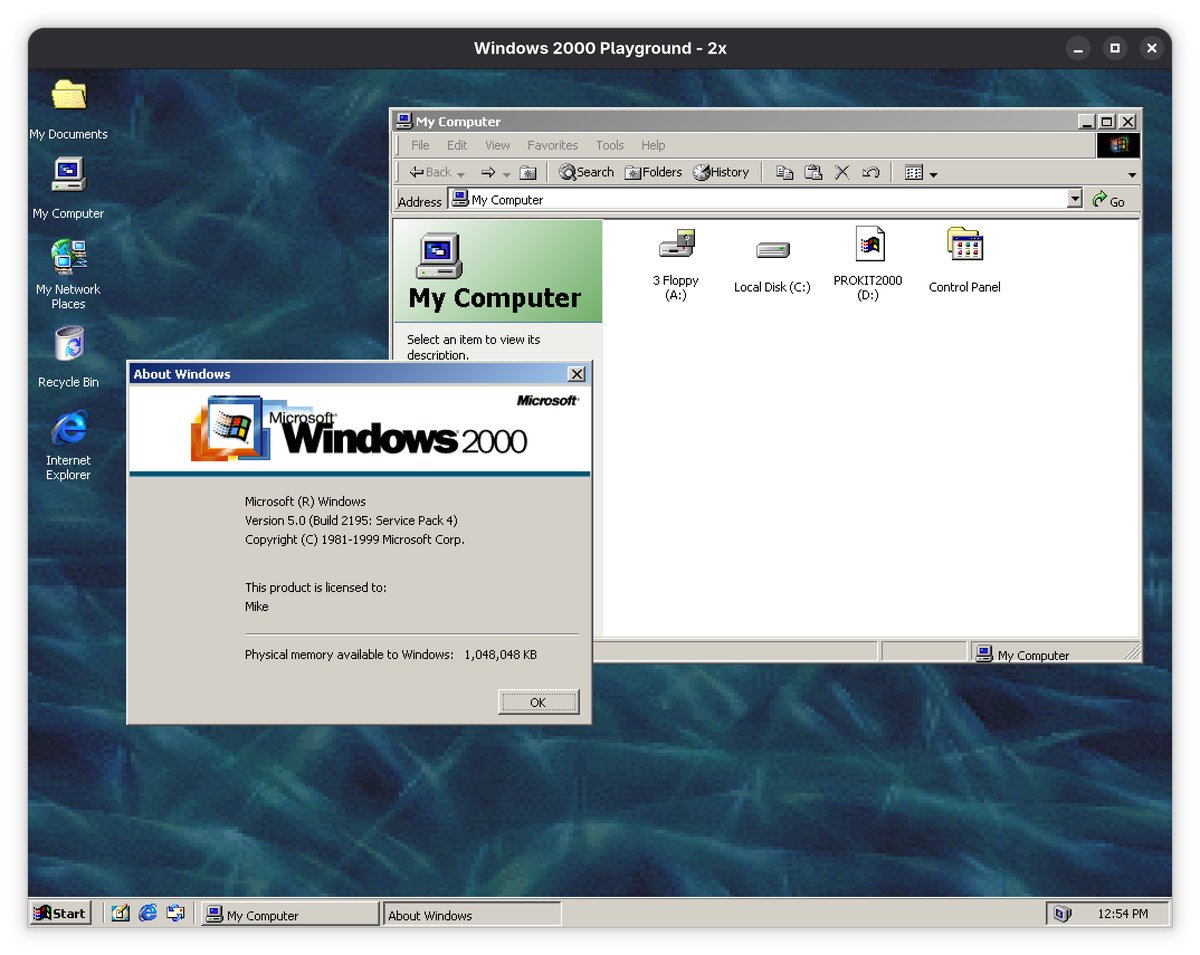Click the Move To toolbar icon
This screenshot has width=1200, height=955.
(785, 172)
